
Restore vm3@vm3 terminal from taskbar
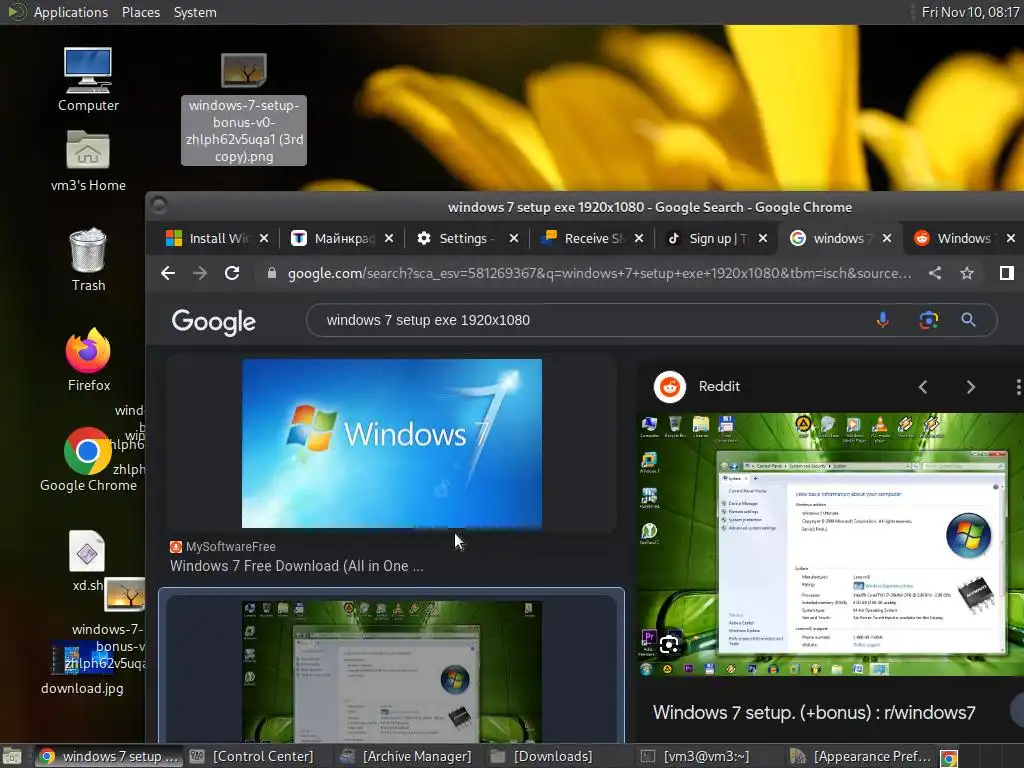click(x=695, y=756)
